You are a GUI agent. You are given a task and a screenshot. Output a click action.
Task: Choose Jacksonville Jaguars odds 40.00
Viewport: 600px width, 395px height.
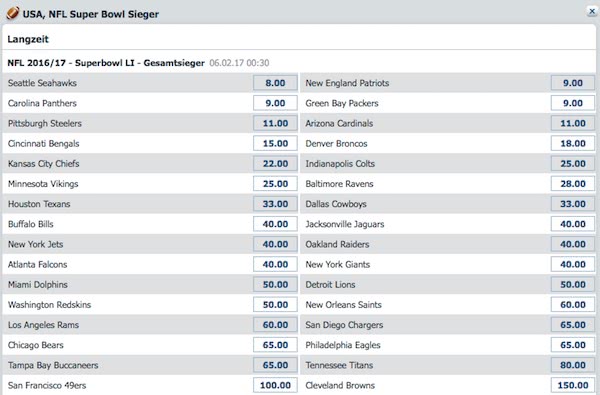[573, 224]
